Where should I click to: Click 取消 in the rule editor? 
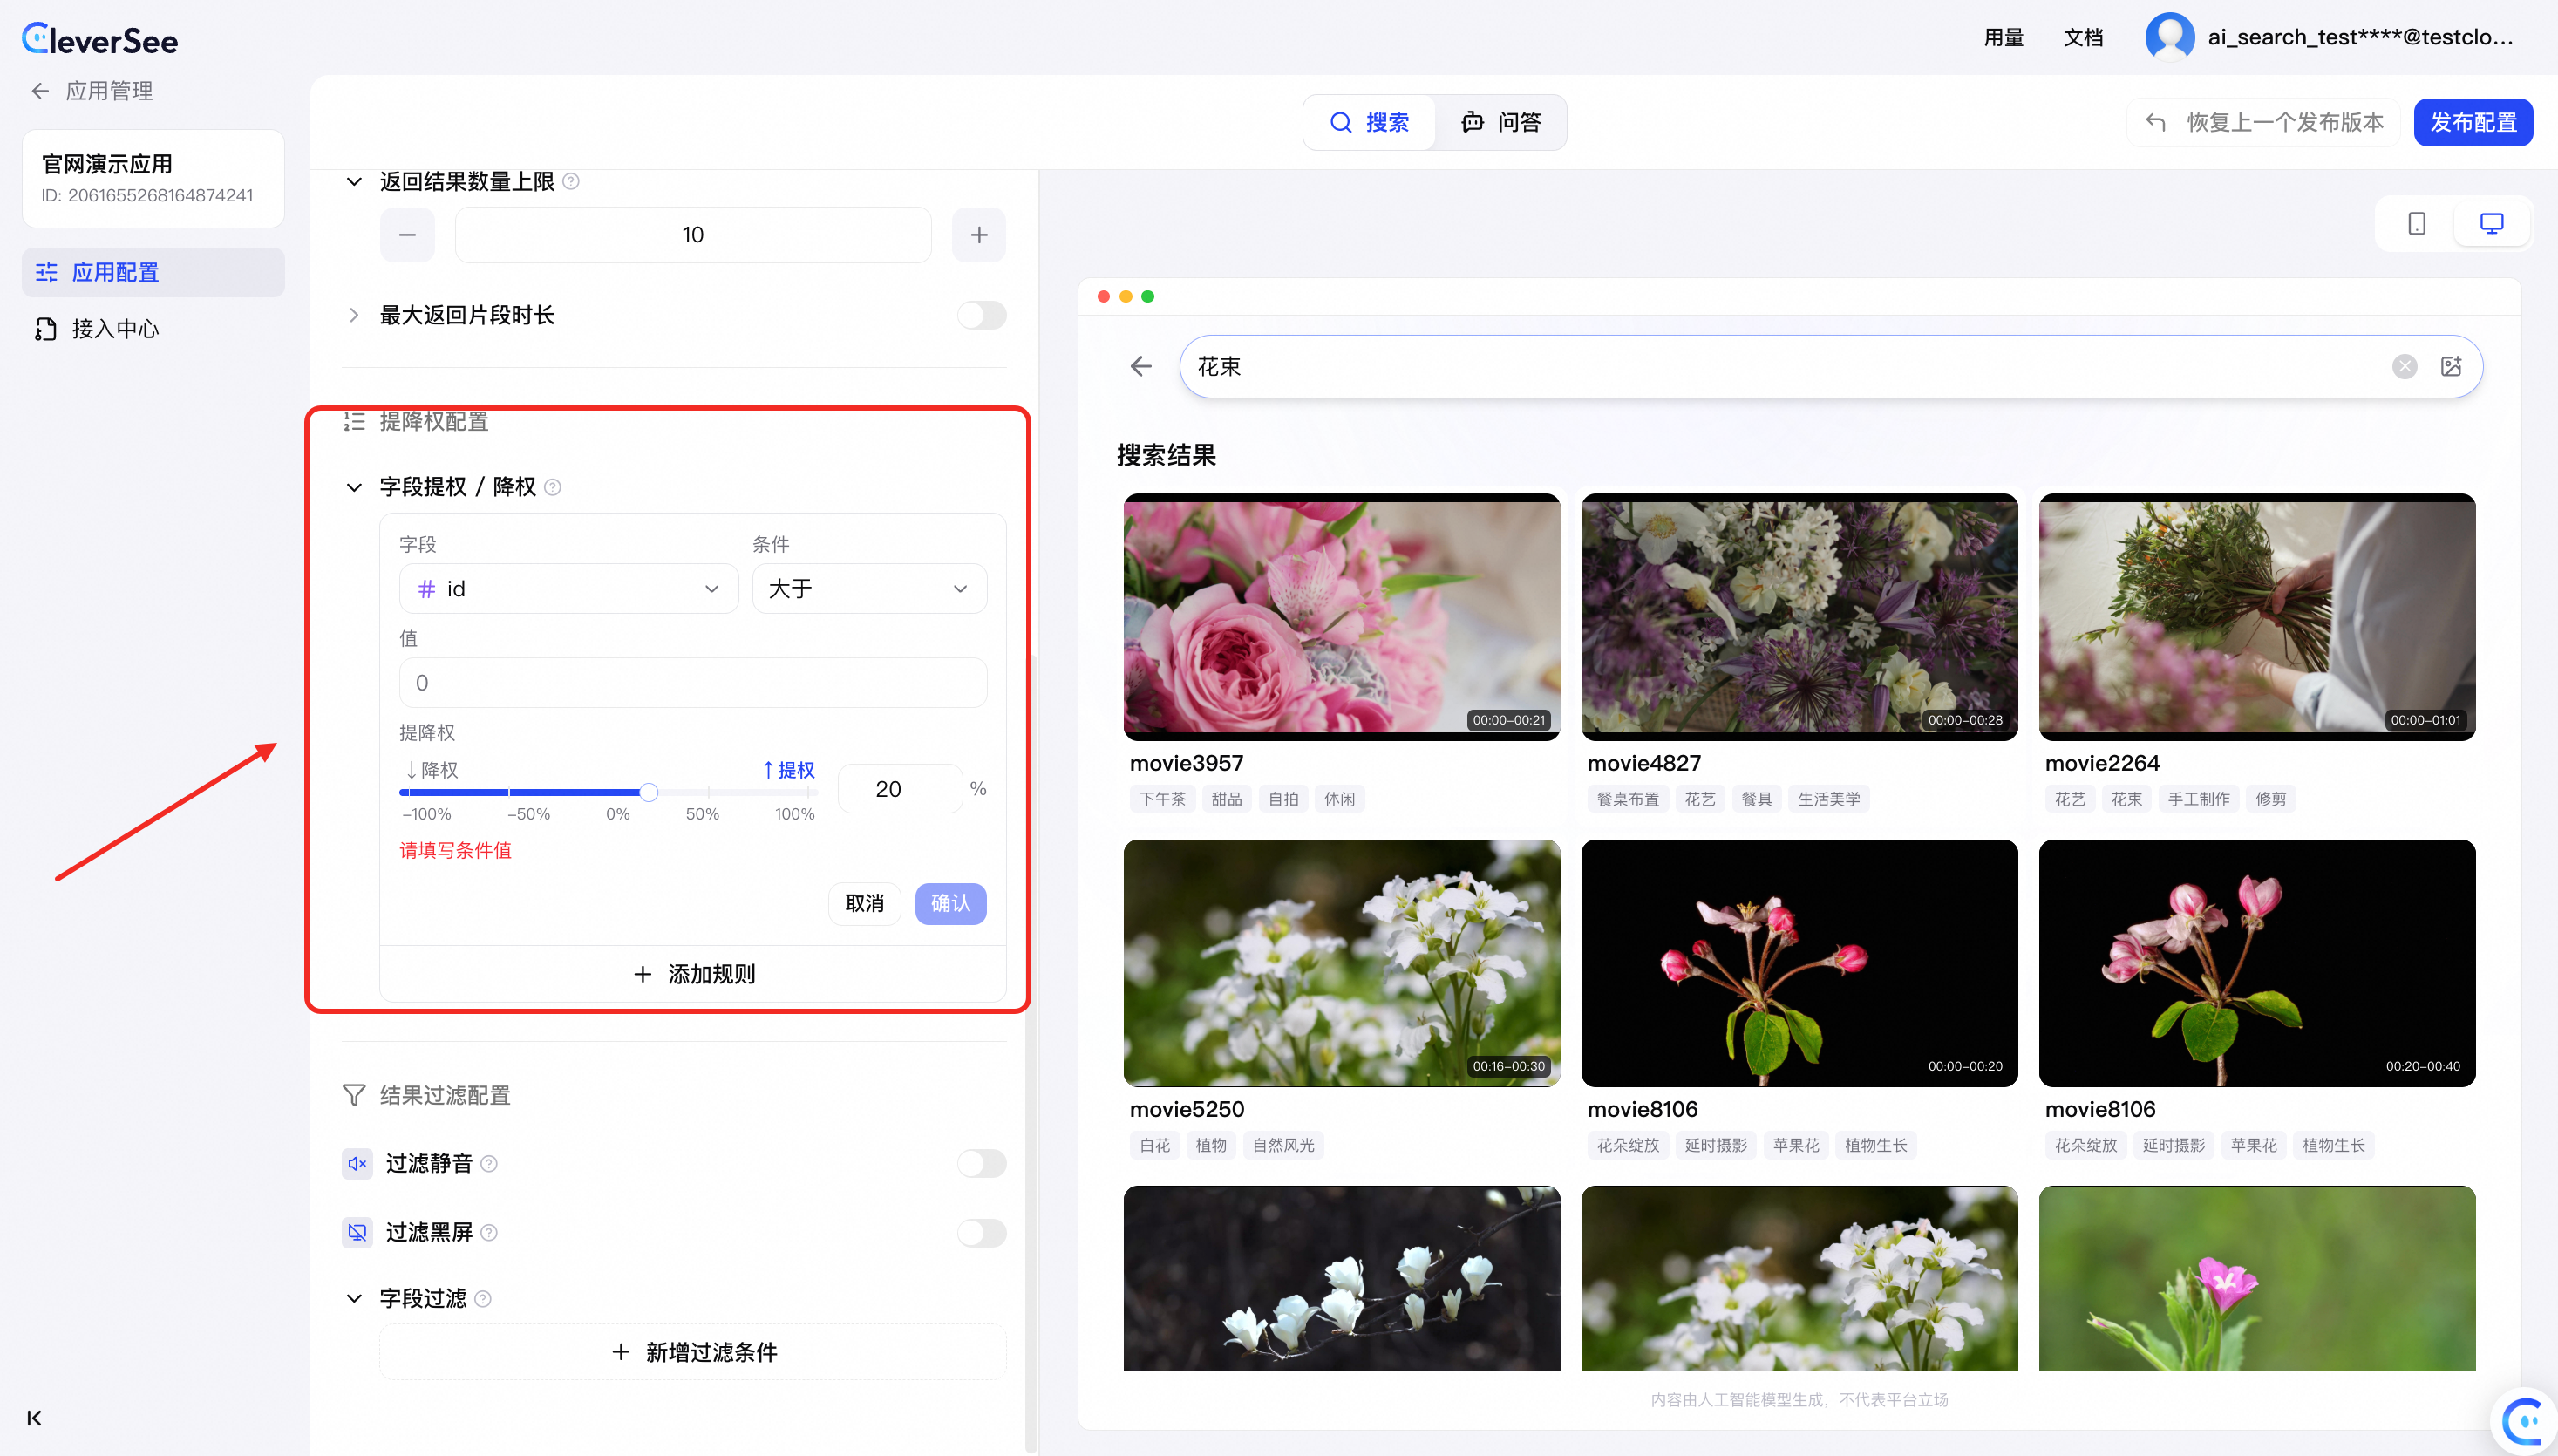(864, 903)
